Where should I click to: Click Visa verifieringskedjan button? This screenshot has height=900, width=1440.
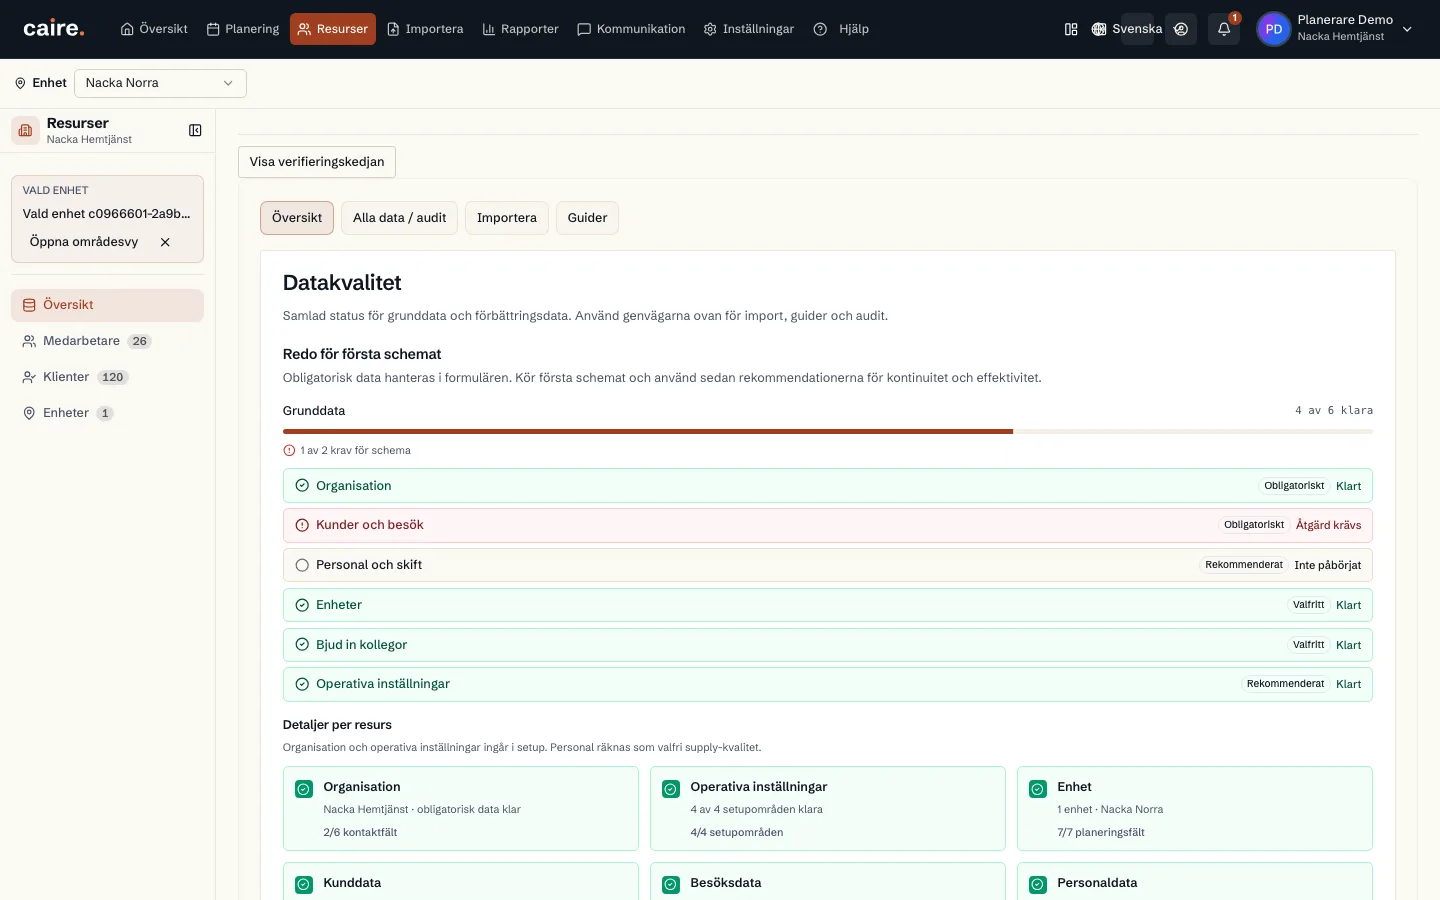[317, 162]
